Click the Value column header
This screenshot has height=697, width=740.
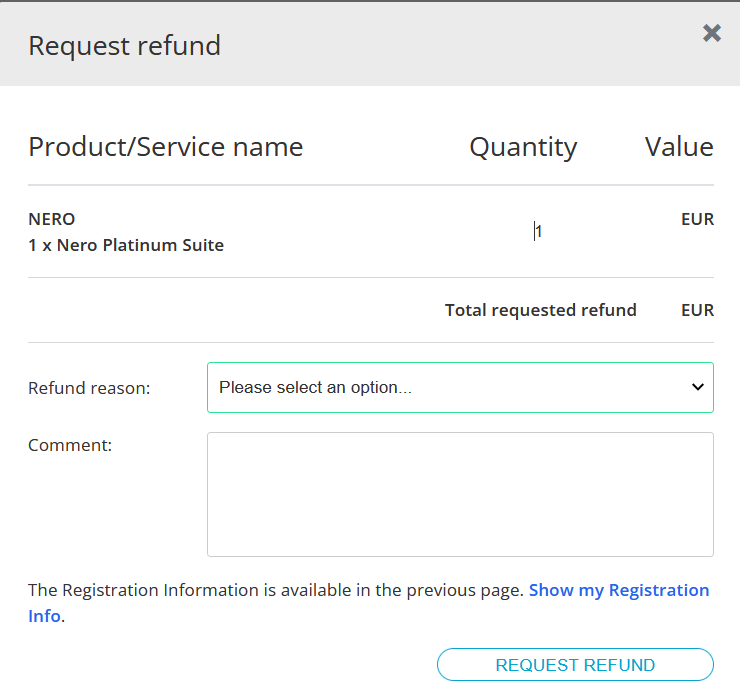(679, 147)
